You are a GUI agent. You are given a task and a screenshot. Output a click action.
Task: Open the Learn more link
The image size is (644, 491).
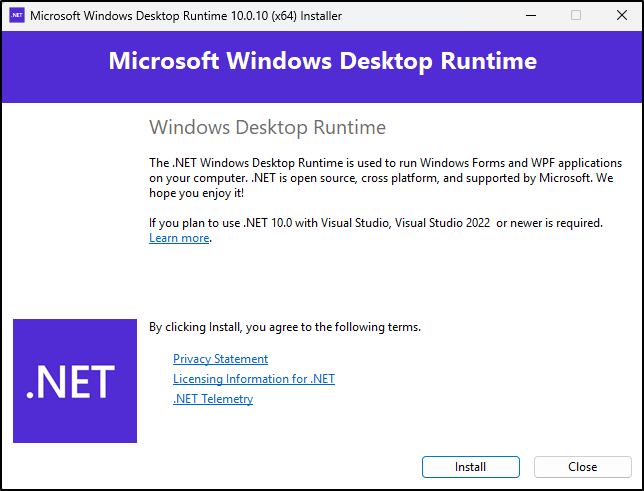coord(179,238)
